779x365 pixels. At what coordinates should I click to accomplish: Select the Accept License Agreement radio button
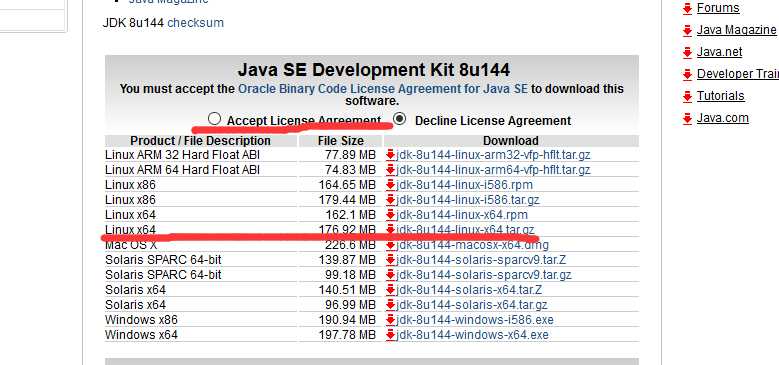click(x=214, y=119)
